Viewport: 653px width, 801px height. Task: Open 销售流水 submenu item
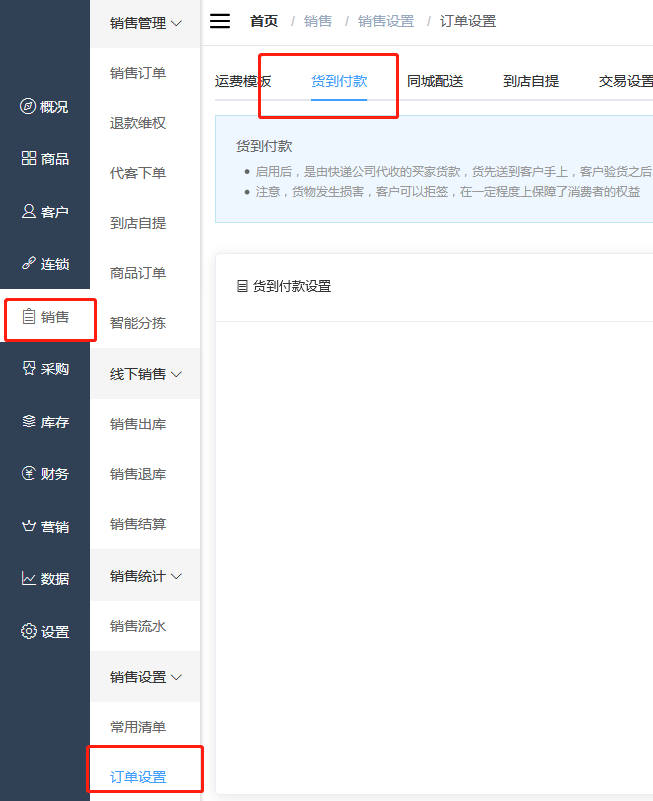pyautogui.click(x=138, y=626)
